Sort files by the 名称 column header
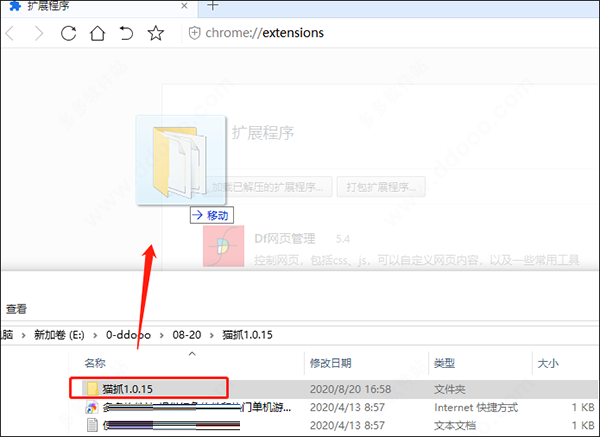 click(x=95, y=363)
